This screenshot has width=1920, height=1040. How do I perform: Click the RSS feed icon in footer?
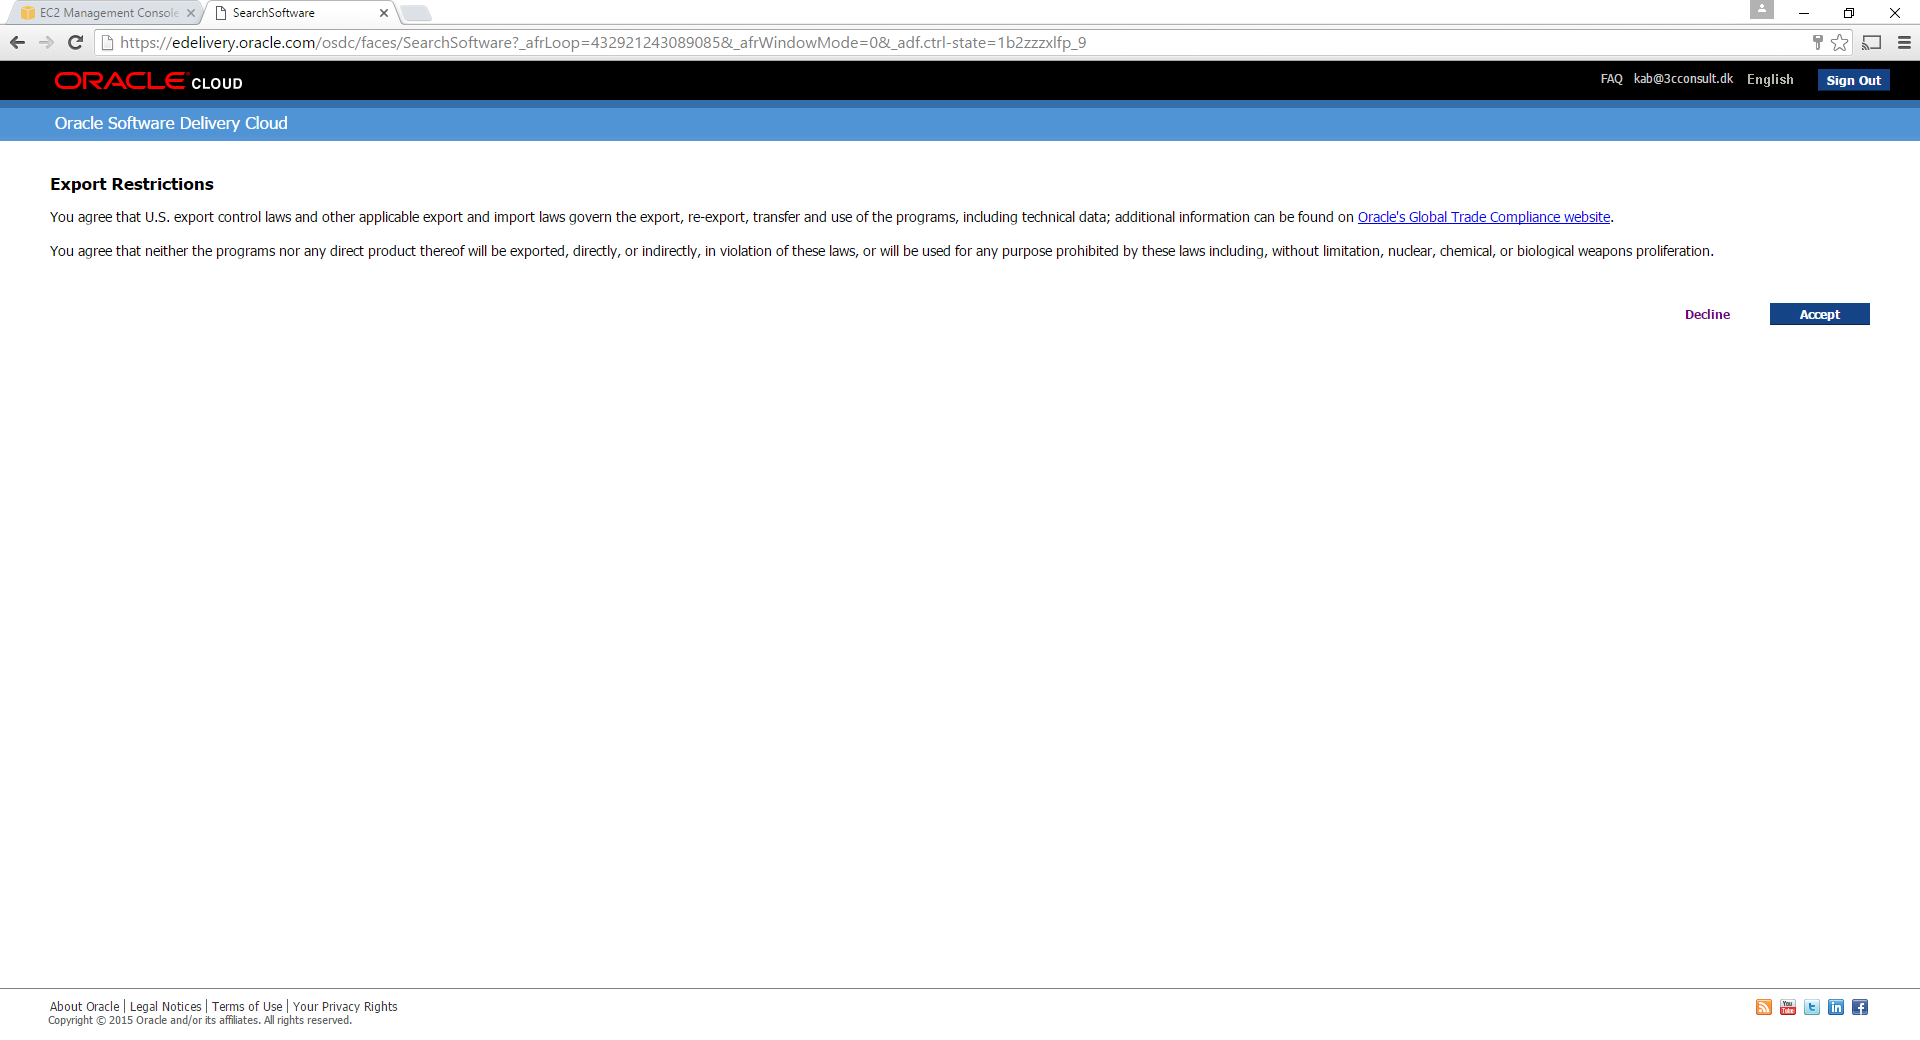coord(1763,1007)
